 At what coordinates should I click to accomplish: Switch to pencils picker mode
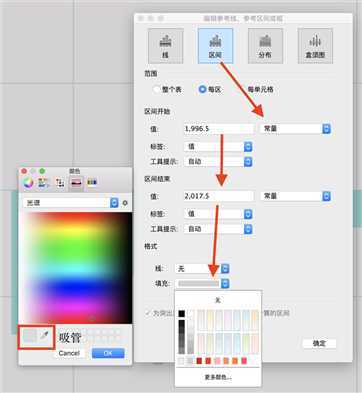pyautogui.click(x=92, y=182)
